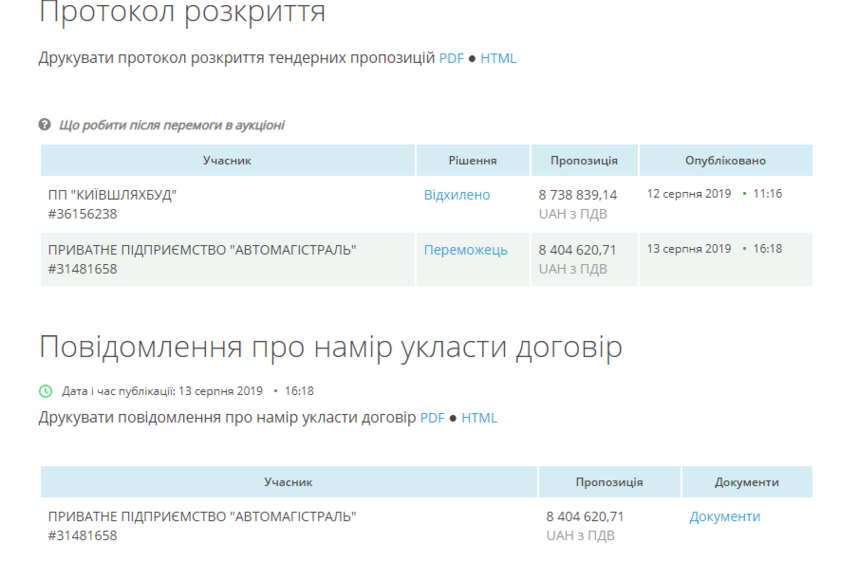The width and height of the screenshot is (859, 569).
Task: Open PDF of contract intent notice
Action: 432,418
